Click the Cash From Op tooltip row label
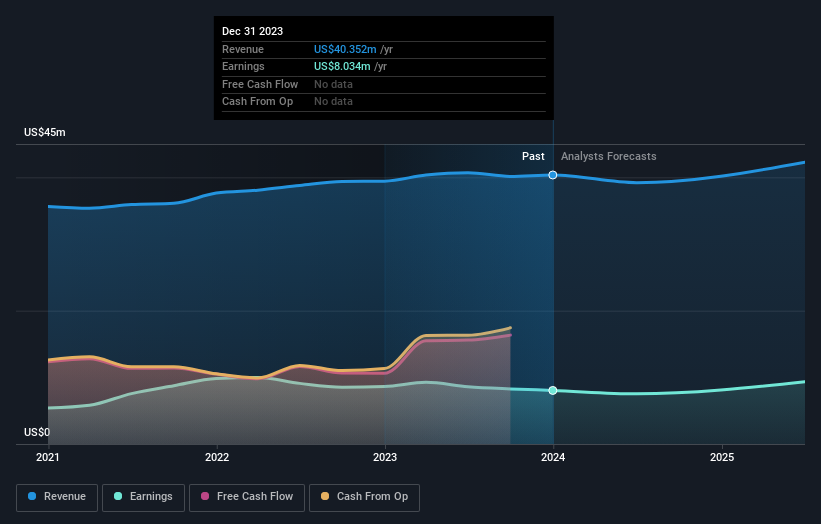Image resolution: width=821 pixels, height=524 pixels. 257,102
